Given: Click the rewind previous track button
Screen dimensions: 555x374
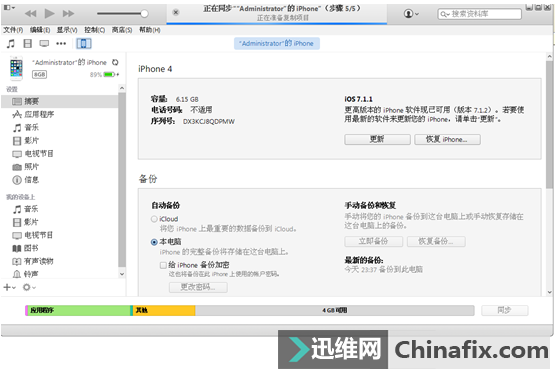Looking at the screenshot, I should pos(31,13).
